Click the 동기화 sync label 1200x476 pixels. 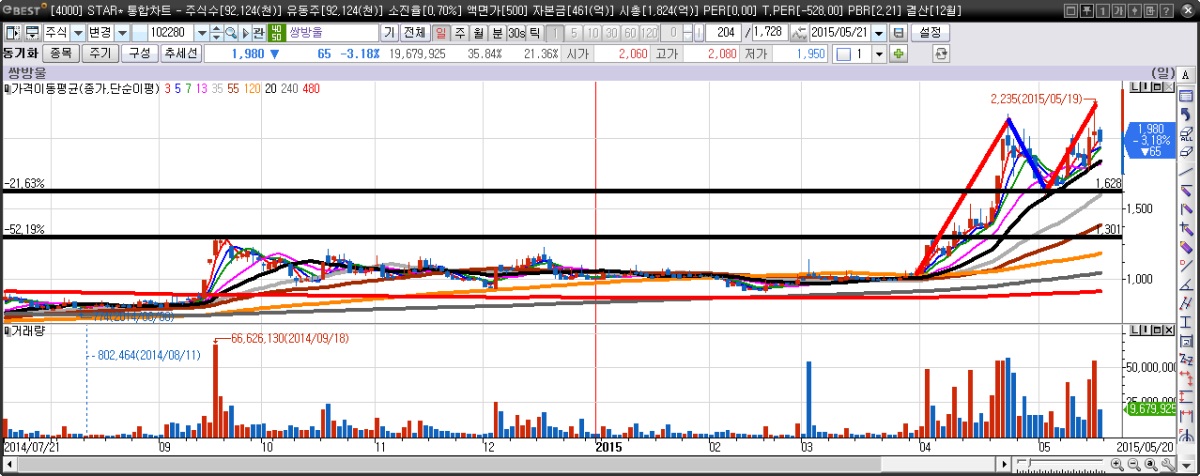pos(20,53)
